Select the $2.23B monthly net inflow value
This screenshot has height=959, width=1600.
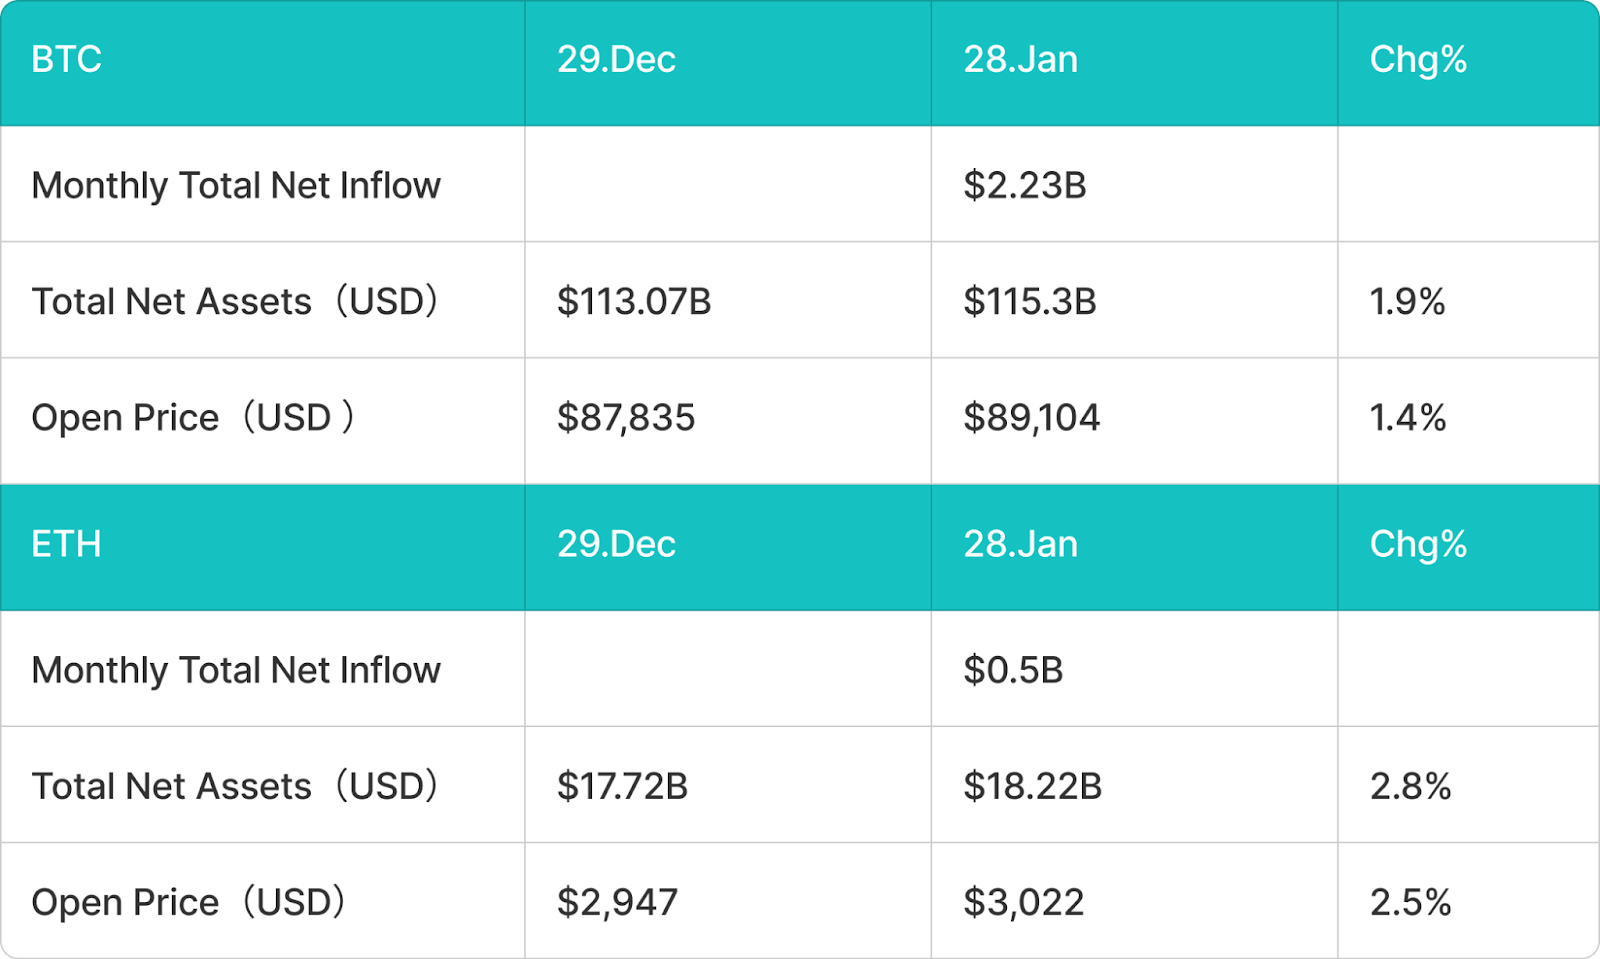tap(1024, 186)
